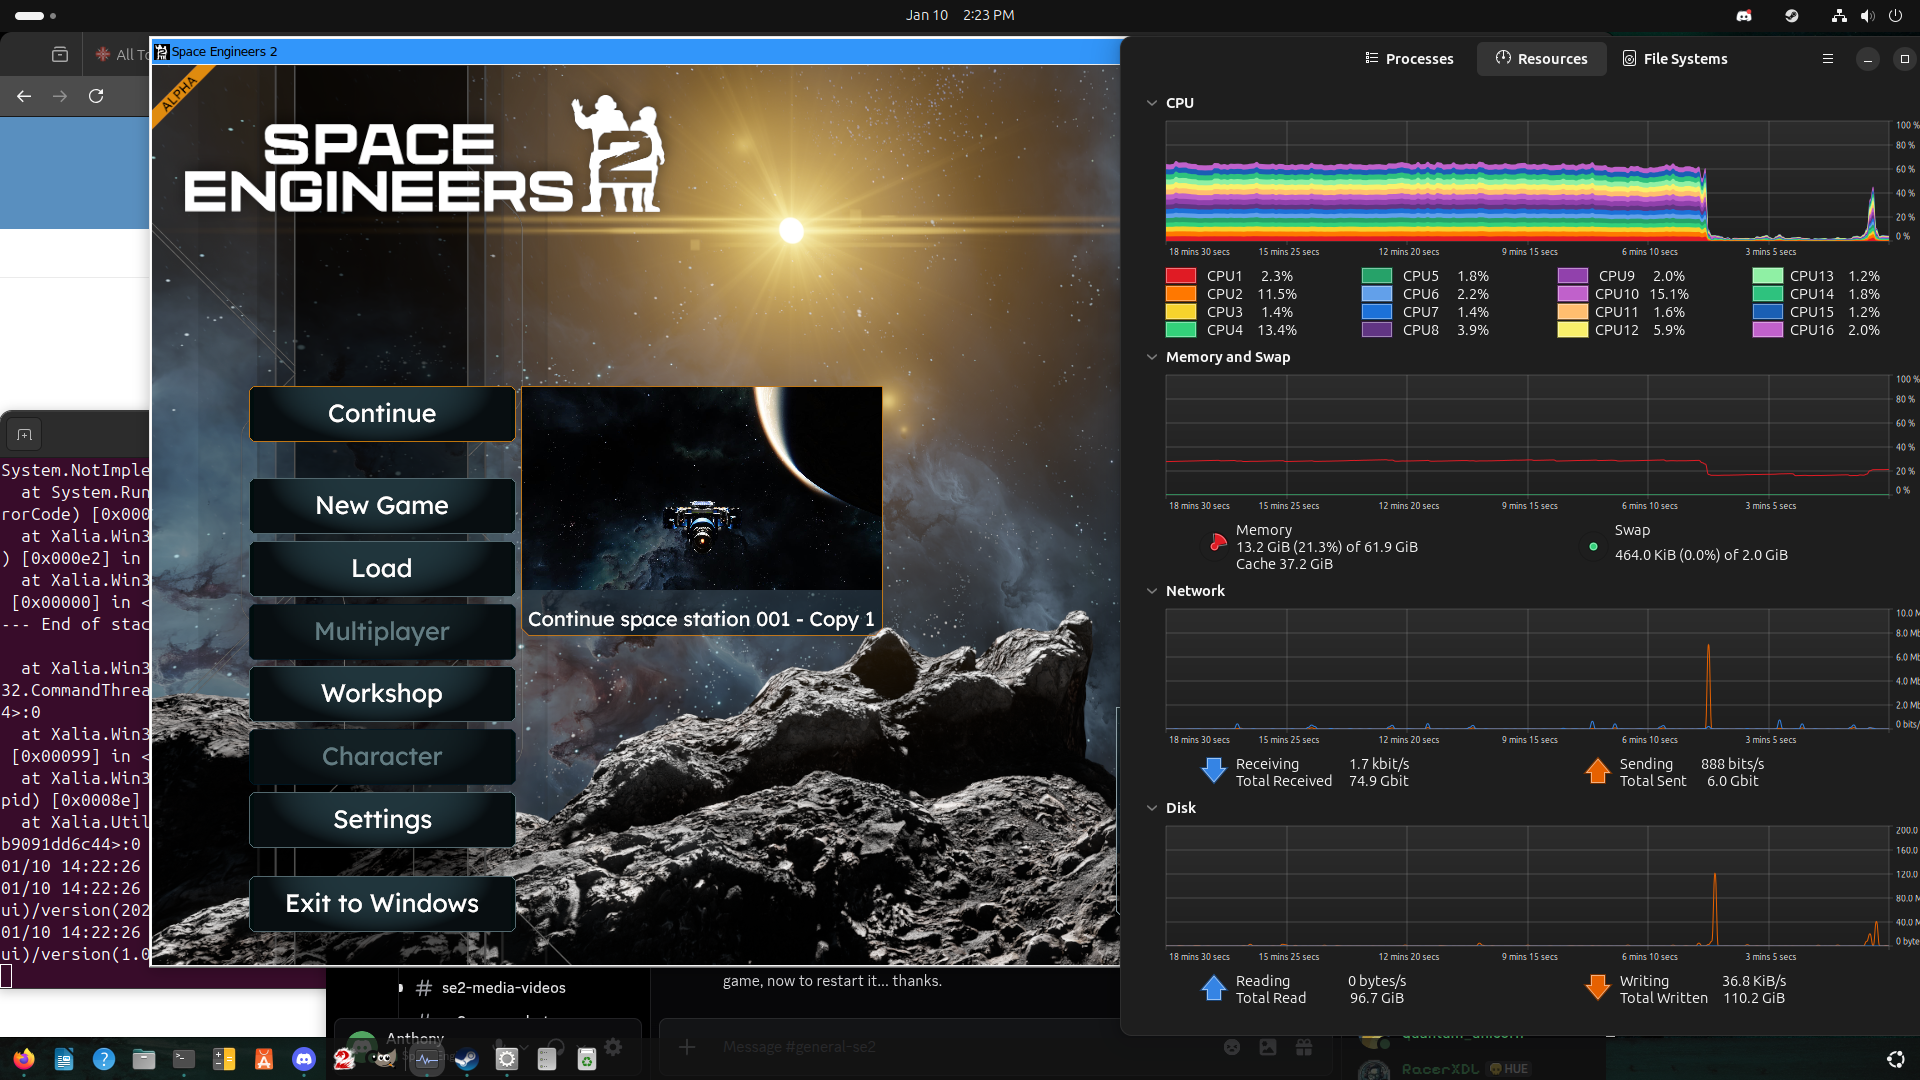This screenshot has width=1920, height=1080.
Task: Switch to the File Systems tab
Action: [1674, 59]
